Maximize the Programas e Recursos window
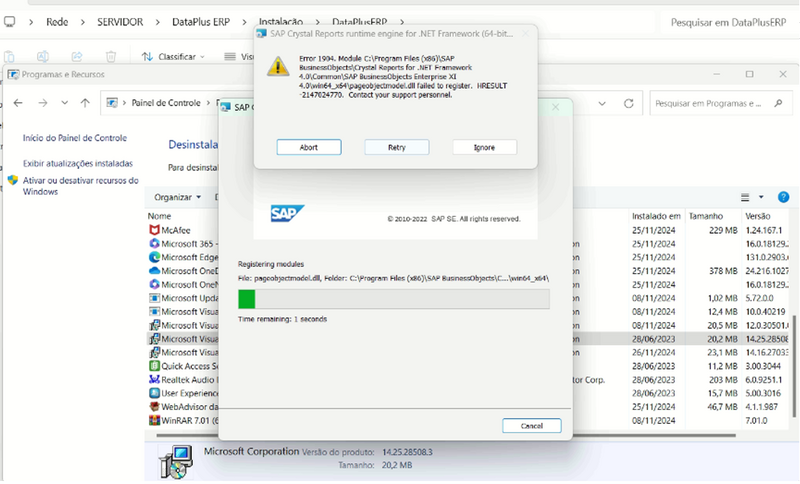Image resolution: width=800 pixels, height=484 pixels. click(749, 74)
